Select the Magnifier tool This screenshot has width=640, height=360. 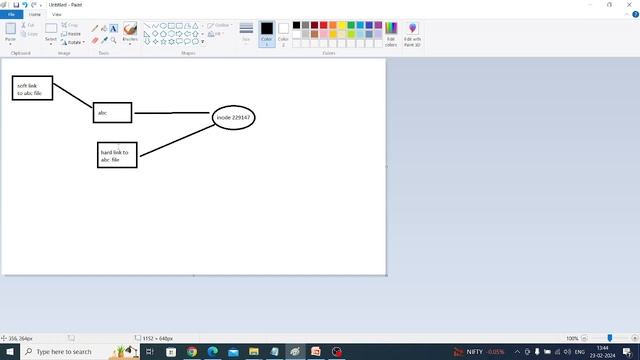[113, 40]
